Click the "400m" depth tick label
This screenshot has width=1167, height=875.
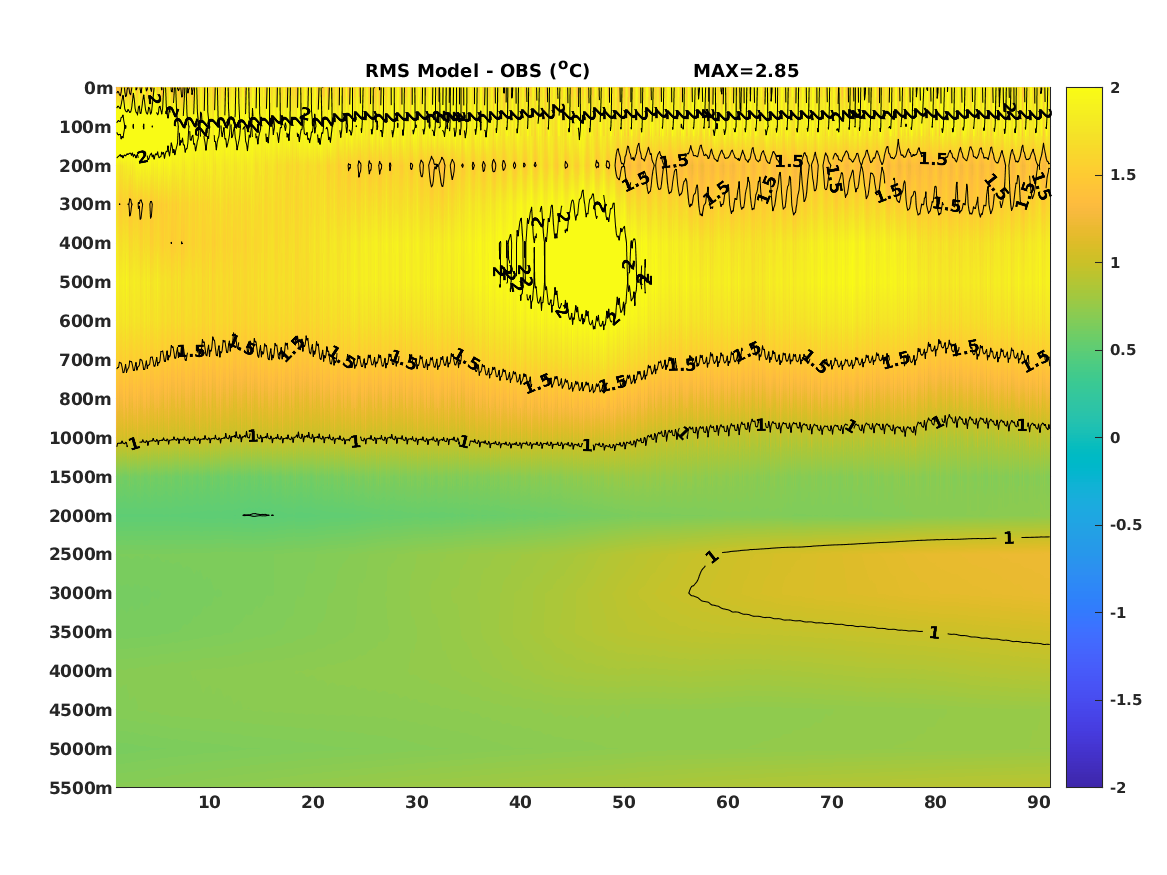[86, 243]
